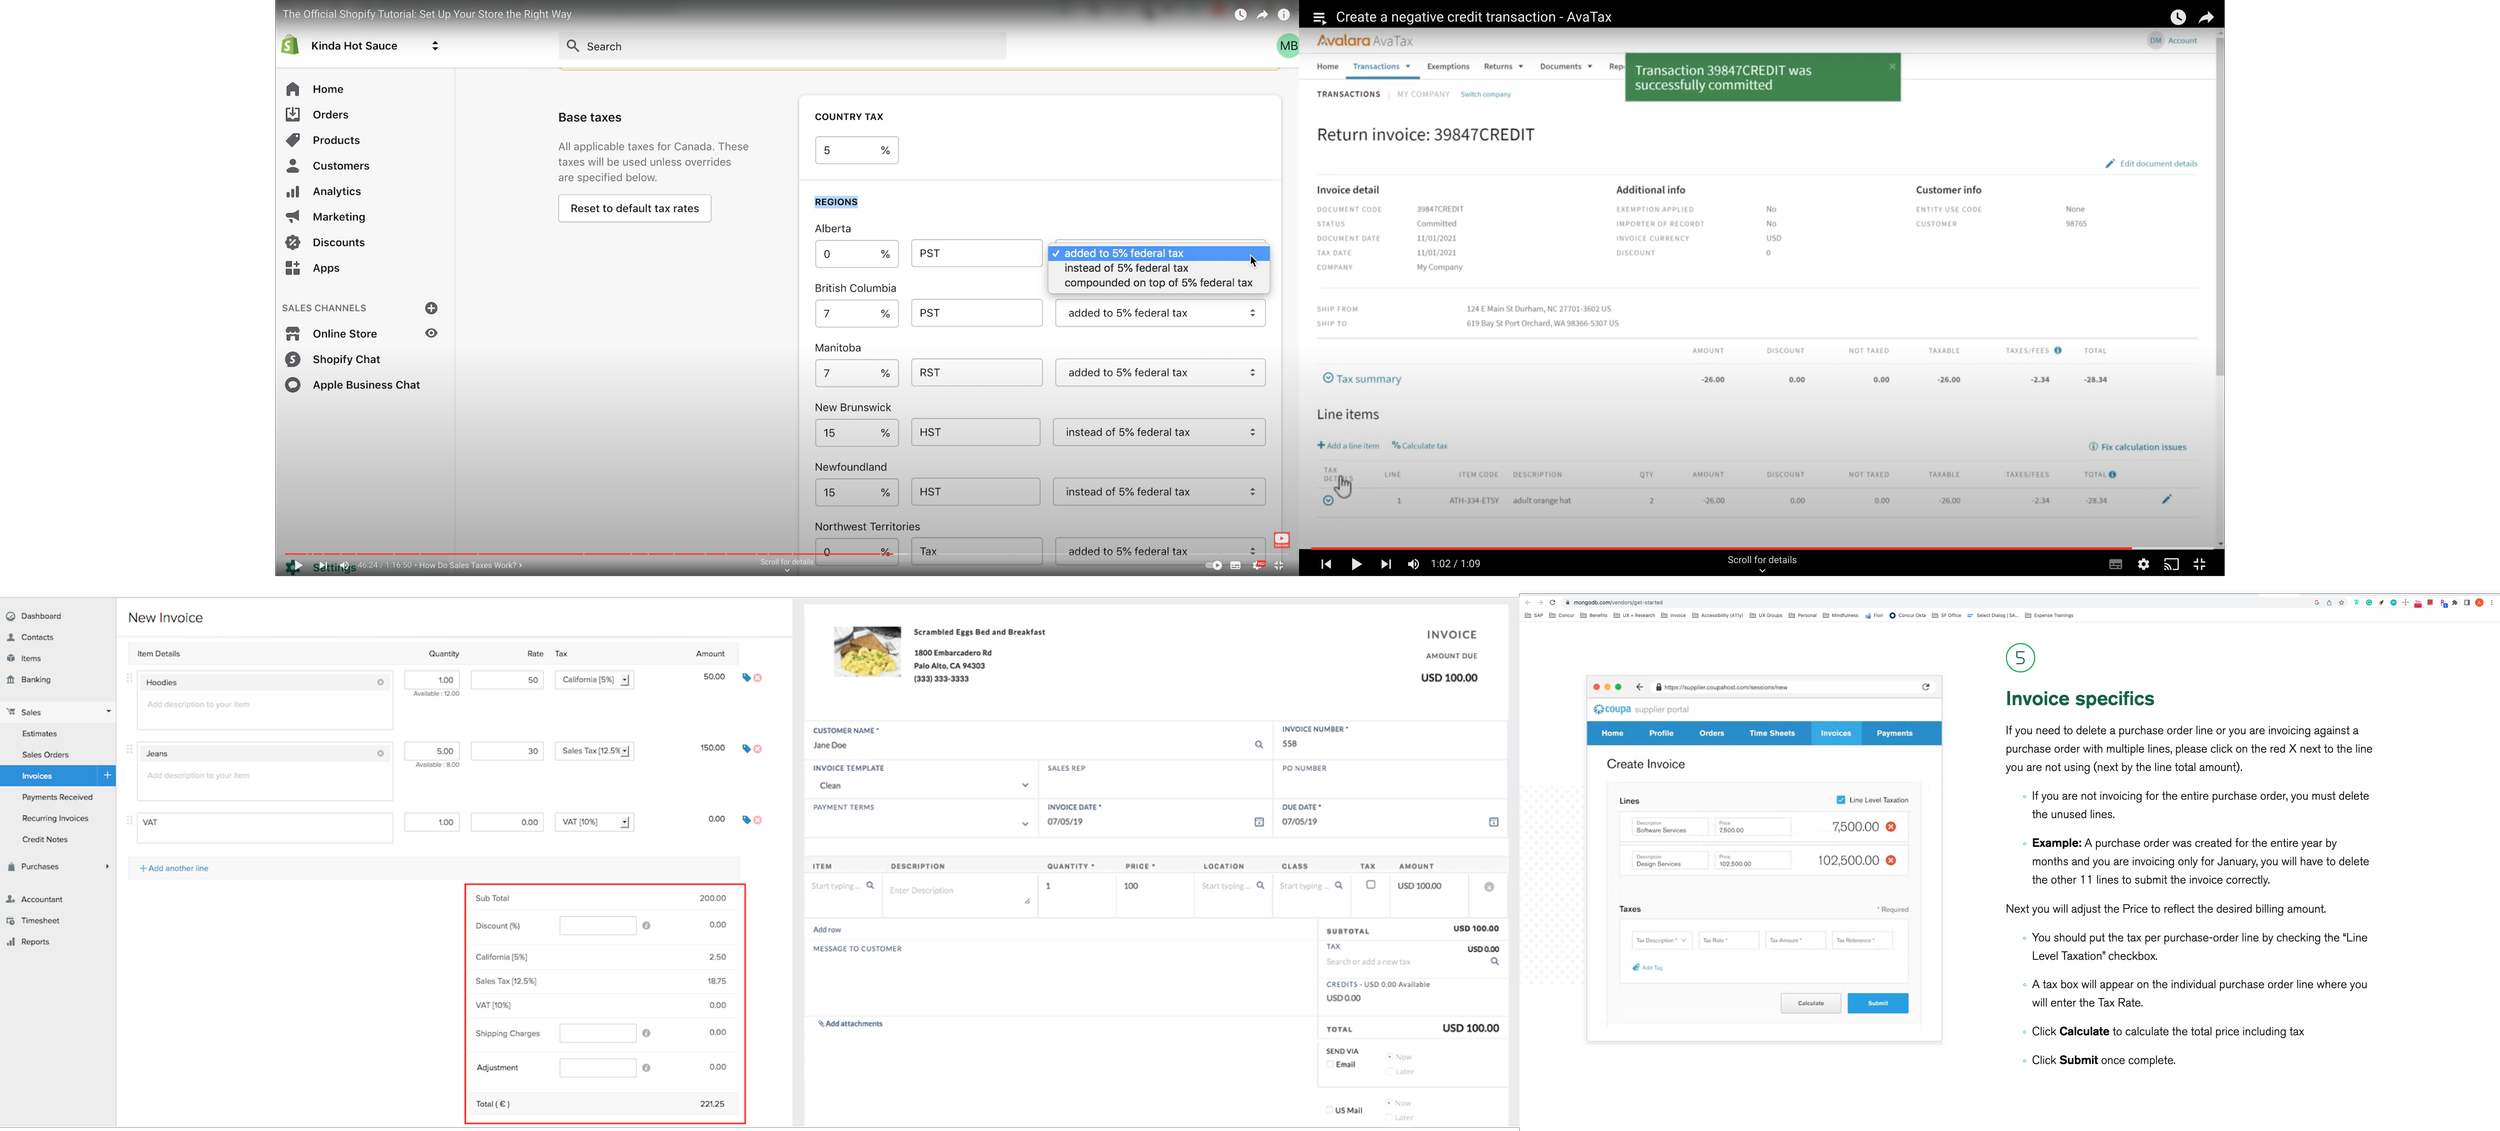Open New Brunswick federal tax dropdown

[x=1160, y=432]
